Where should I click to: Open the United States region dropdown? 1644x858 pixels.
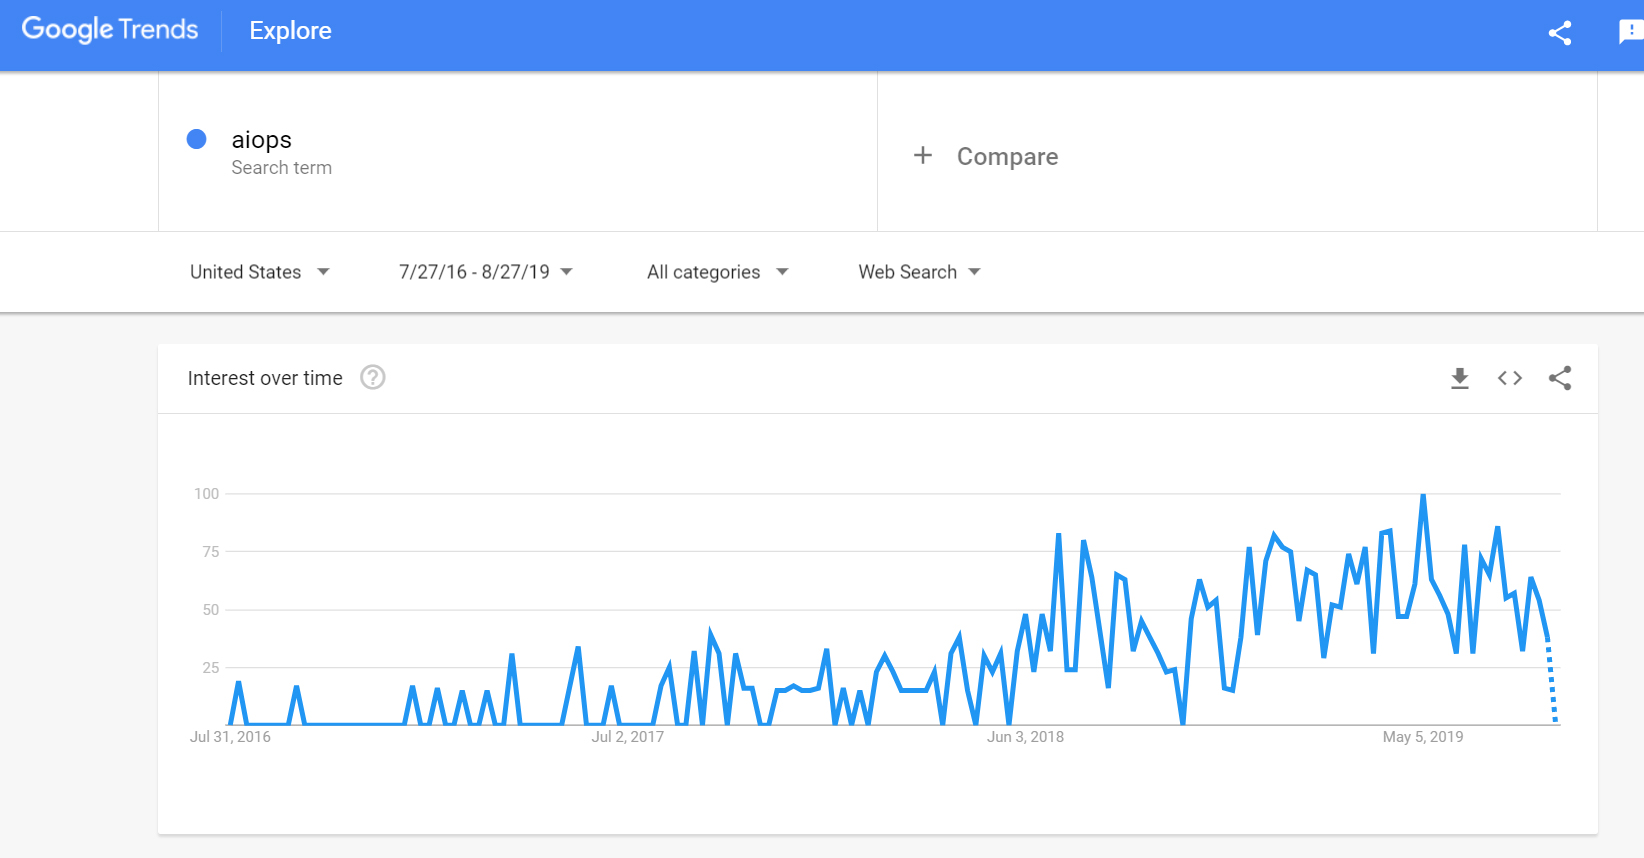(259, 272)
